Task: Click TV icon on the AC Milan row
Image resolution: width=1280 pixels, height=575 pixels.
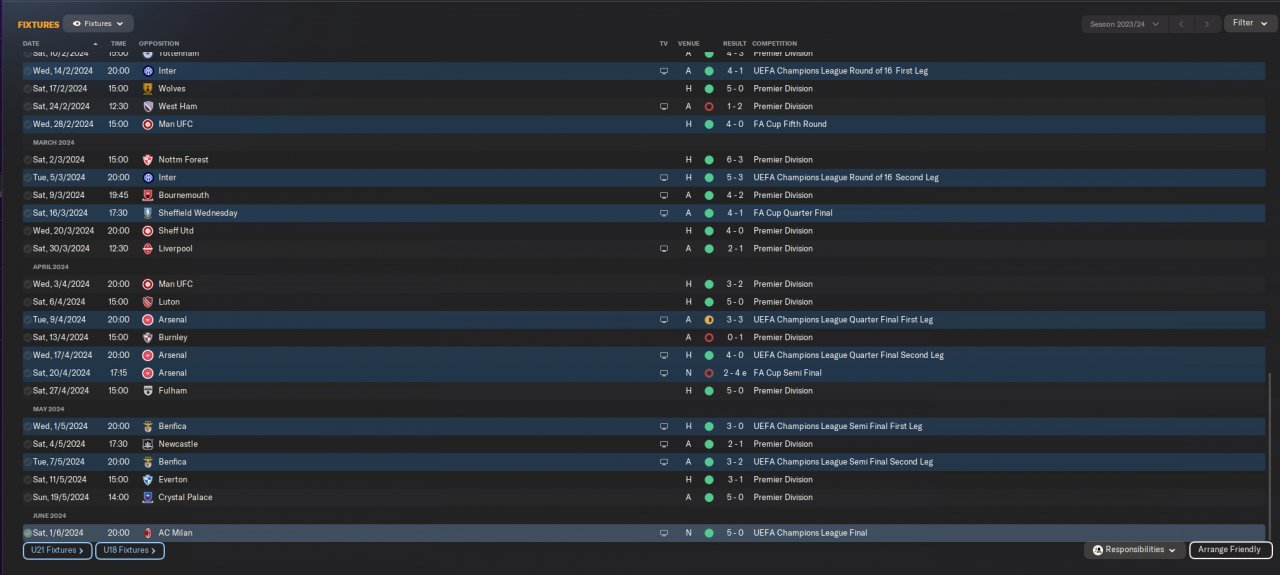Action: coord(663,533)
